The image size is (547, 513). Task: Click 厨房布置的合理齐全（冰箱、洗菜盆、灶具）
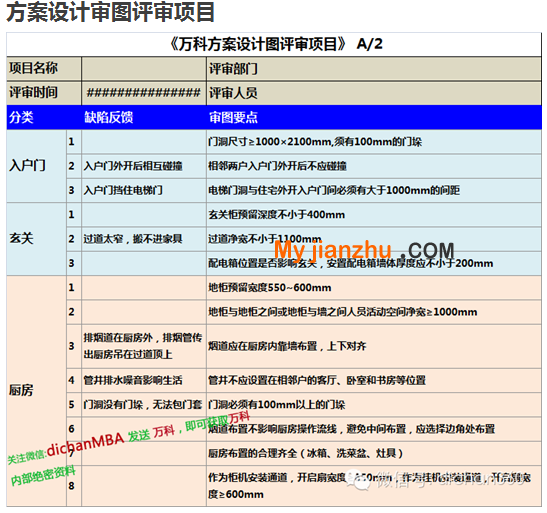[x=306, y=453]
